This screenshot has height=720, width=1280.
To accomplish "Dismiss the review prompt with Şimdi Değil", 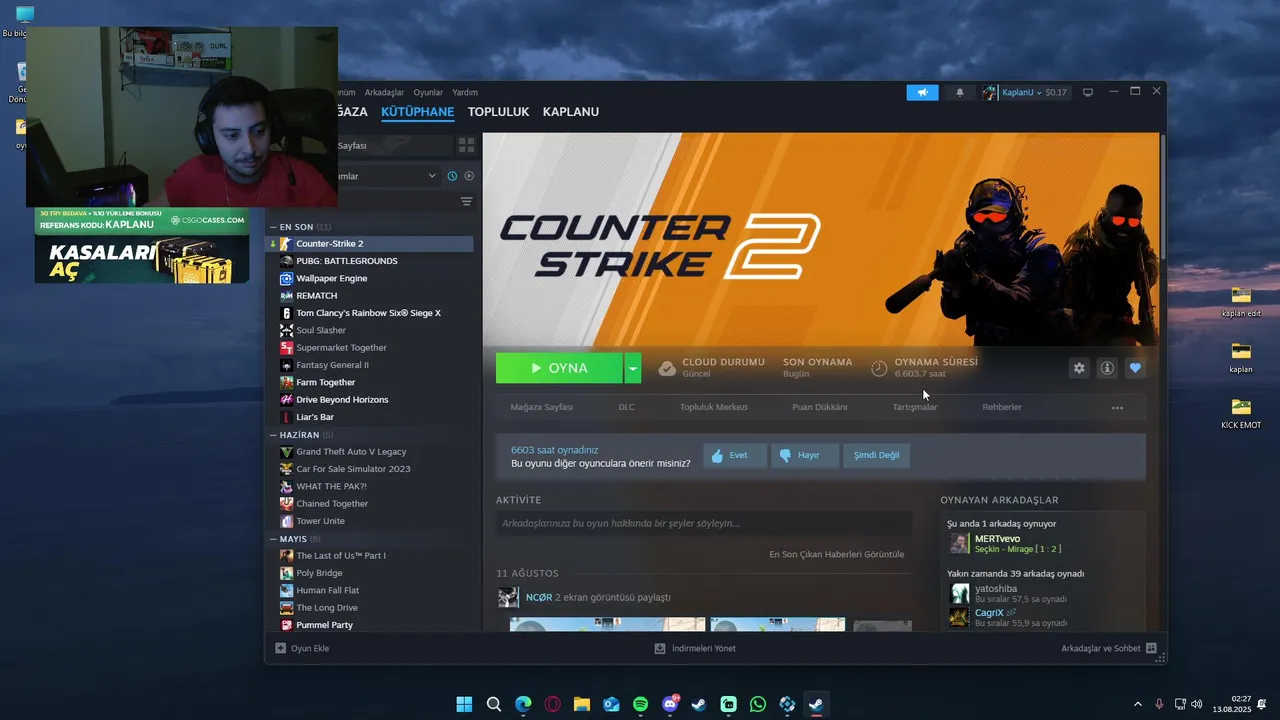I will pos(876,455).
